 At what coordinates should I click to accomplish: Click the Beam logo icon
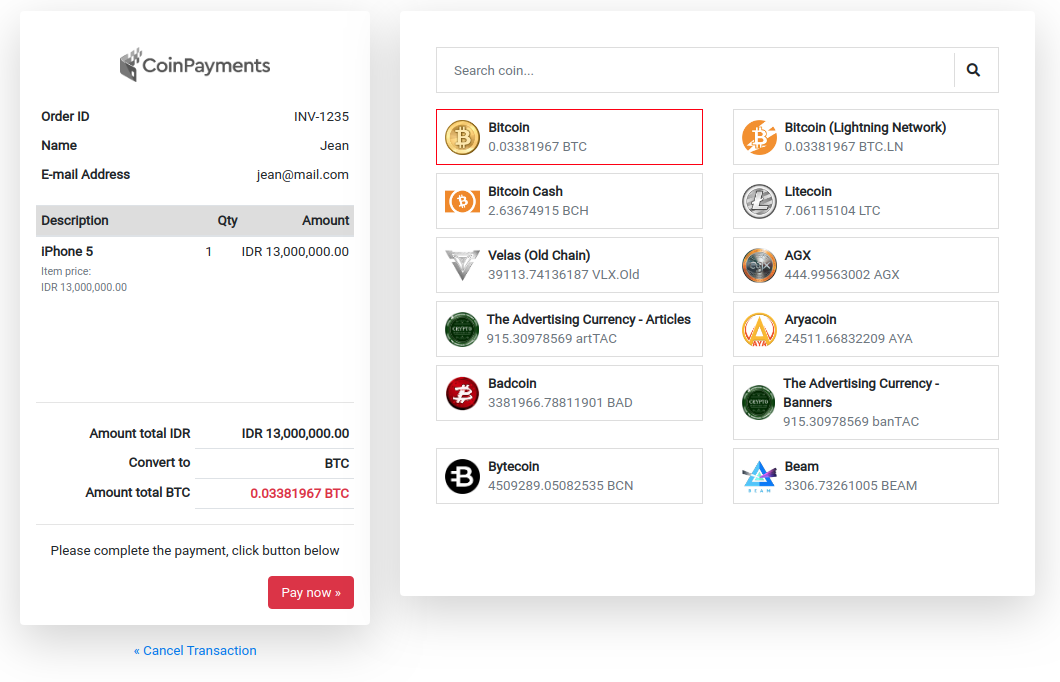point(759,476)
